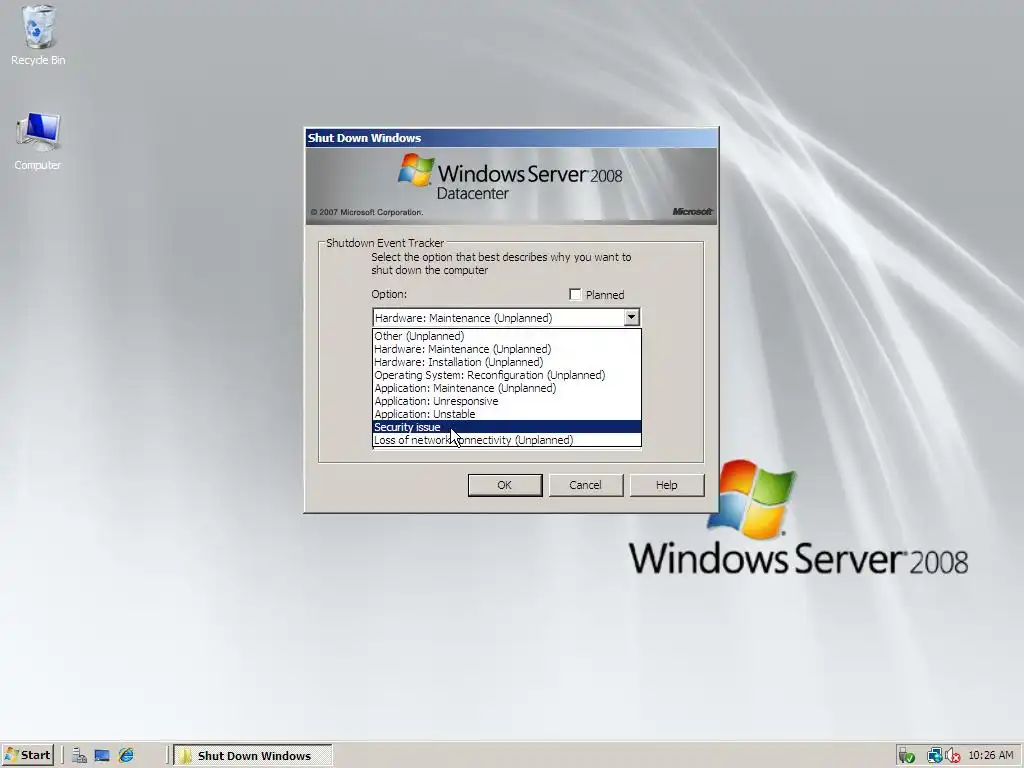Viewport: 1024px width, 768px height.
Task: Choose Other (Unplanned) from list
Action: pyautogui.click(x=507, y=336)
